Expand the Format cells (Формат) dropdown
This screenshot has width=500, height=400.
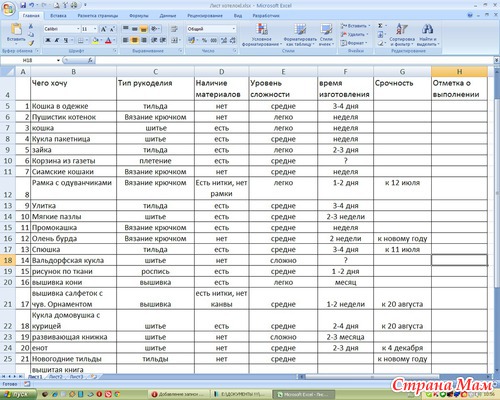click(x=366, y=43)
